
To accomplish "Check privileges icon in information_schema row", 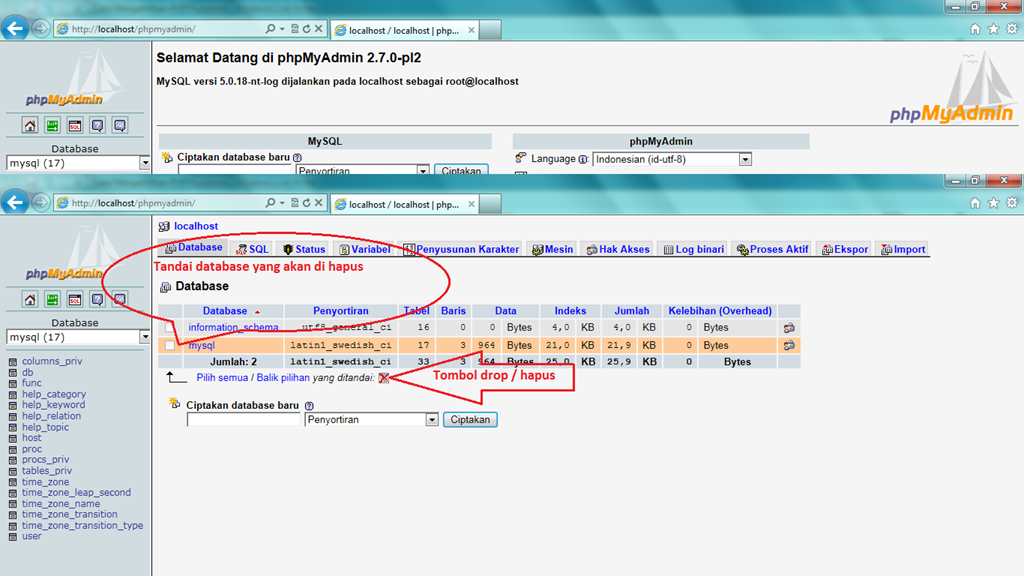I will tap(789, 328).
